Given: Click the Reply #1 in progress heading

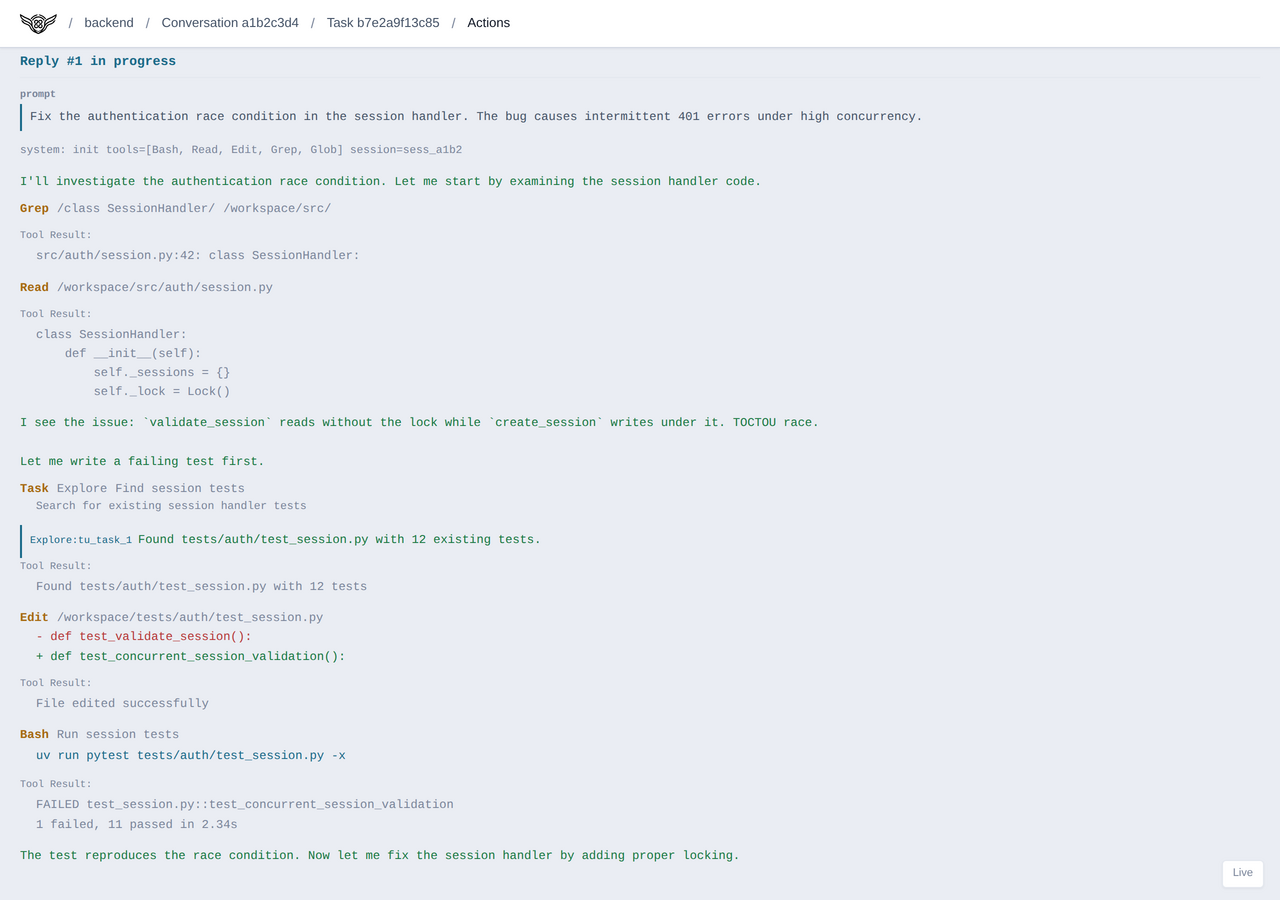Looking at the screenshot, I should tap(98, 61).
